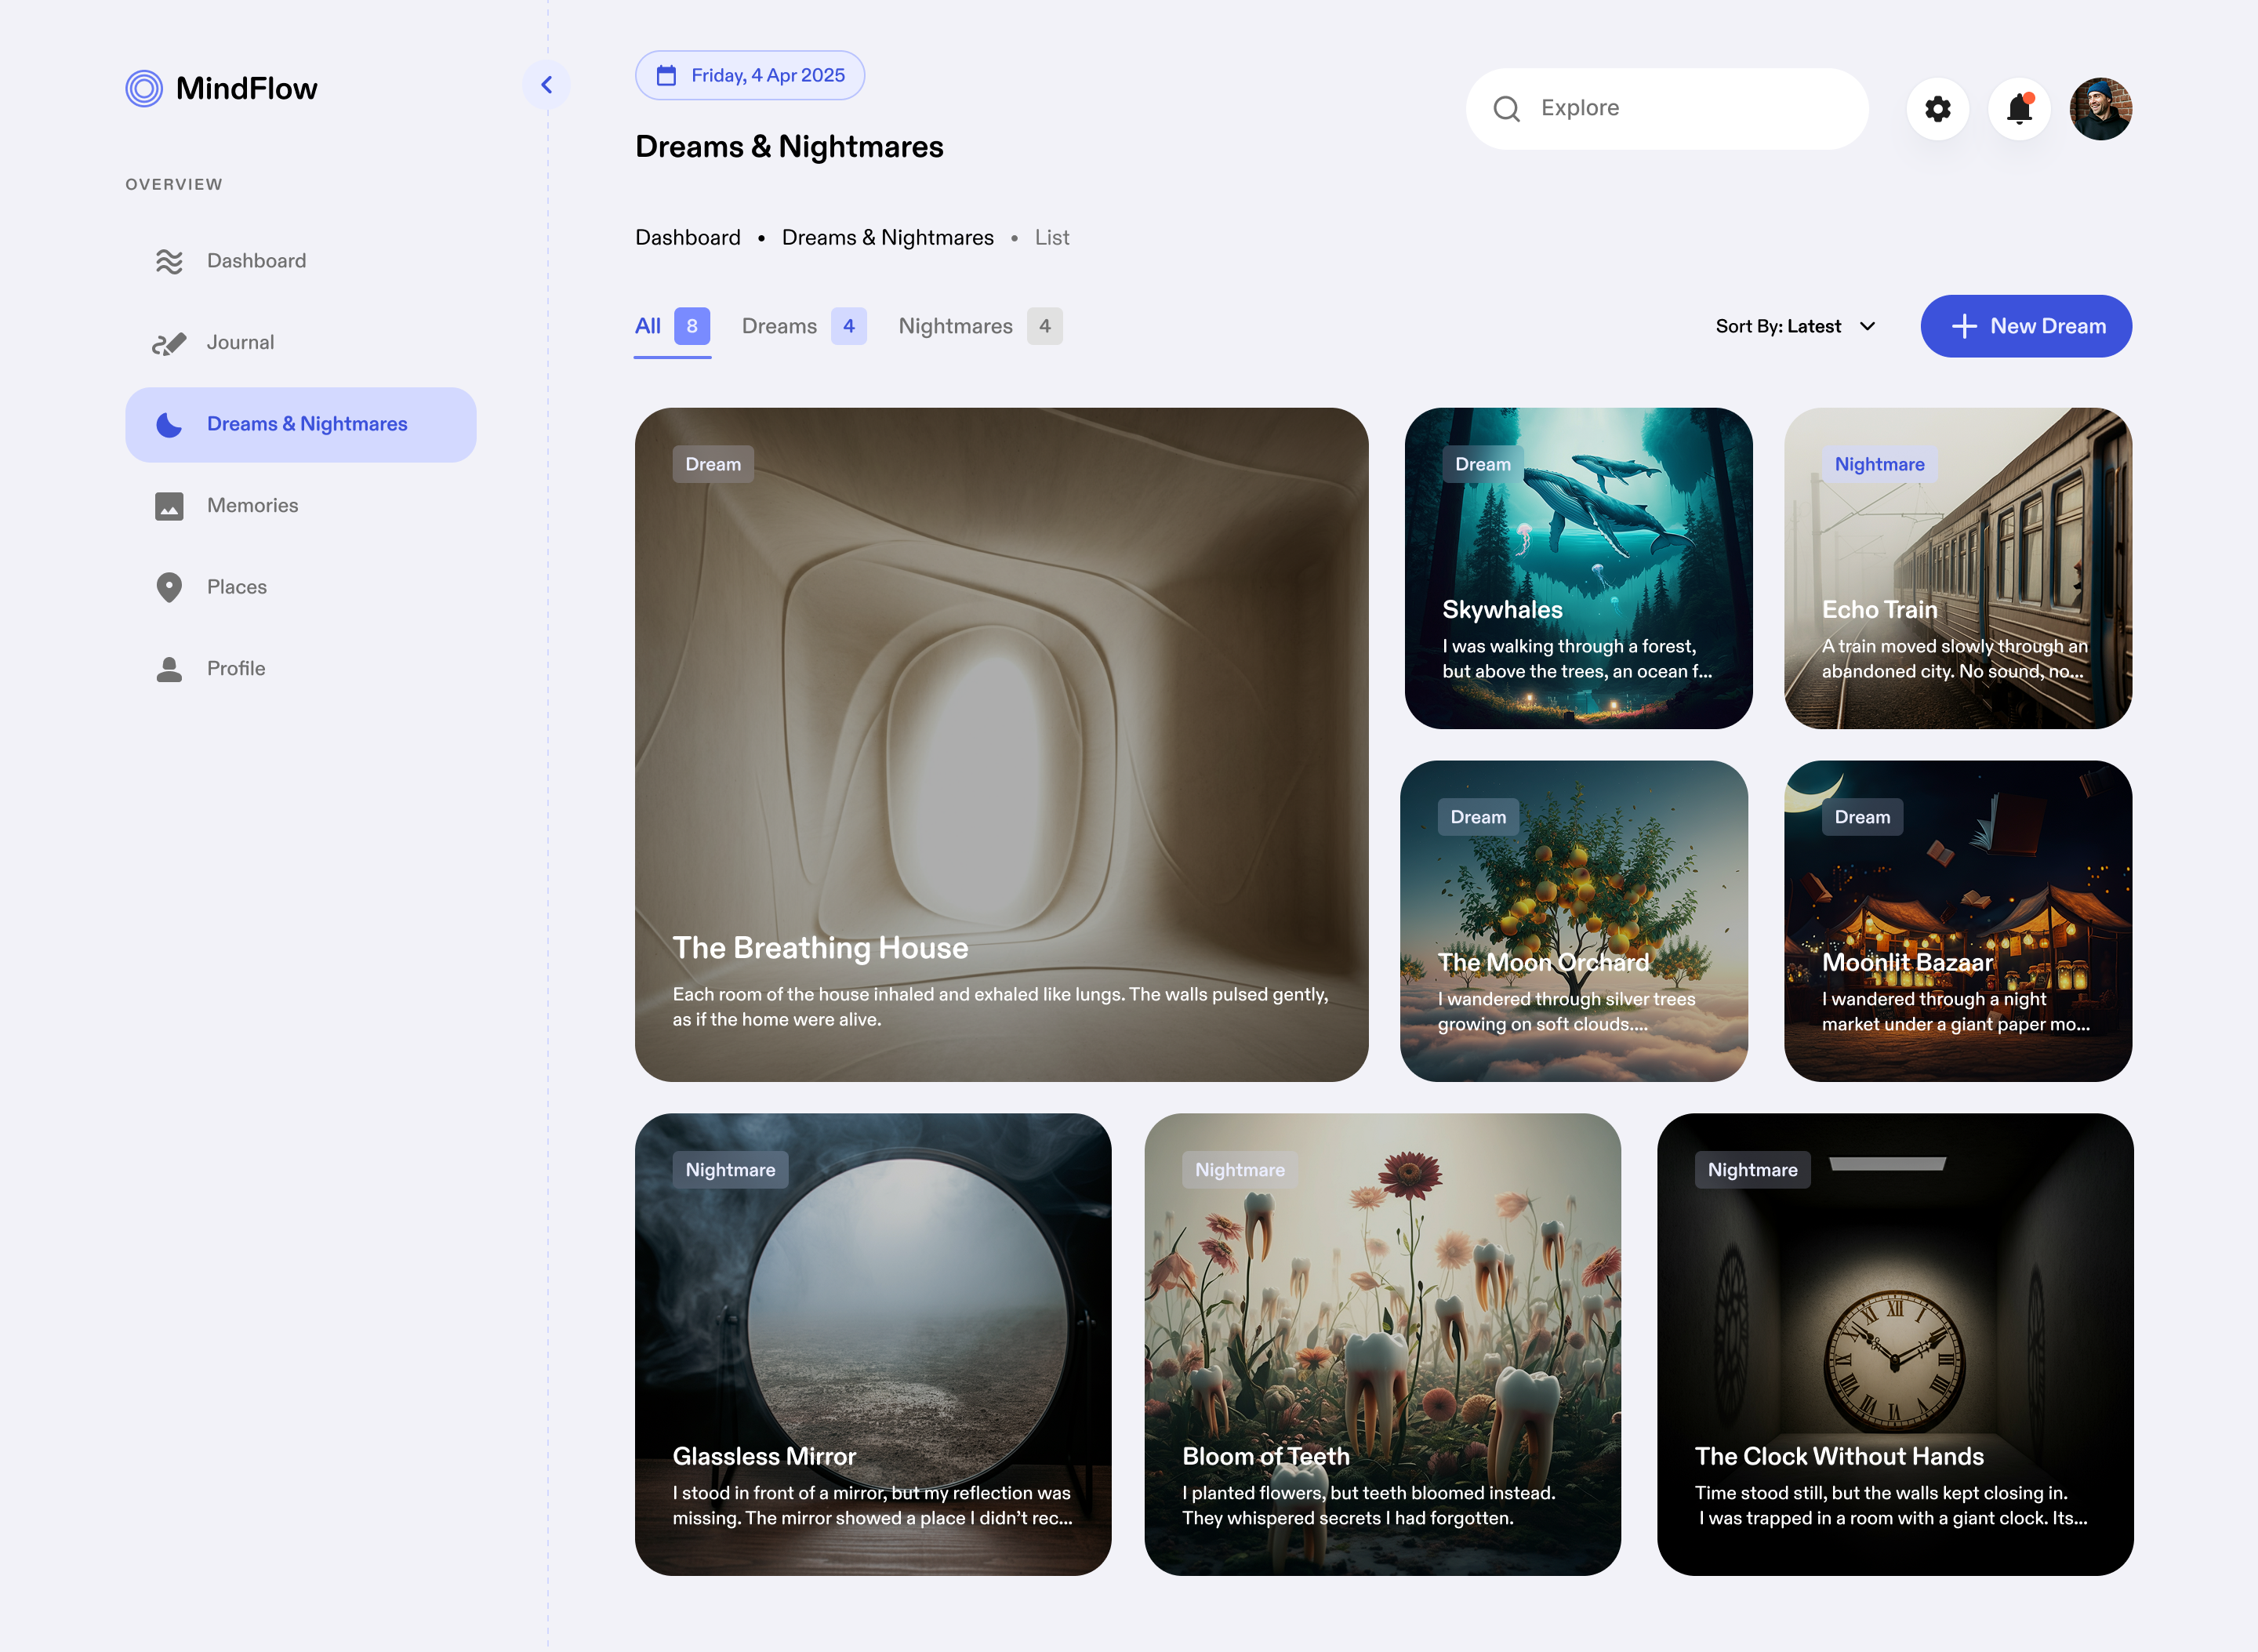Click the calendar icon in date chip
Screen dimensions: 2258x1652
pos(666,75)
